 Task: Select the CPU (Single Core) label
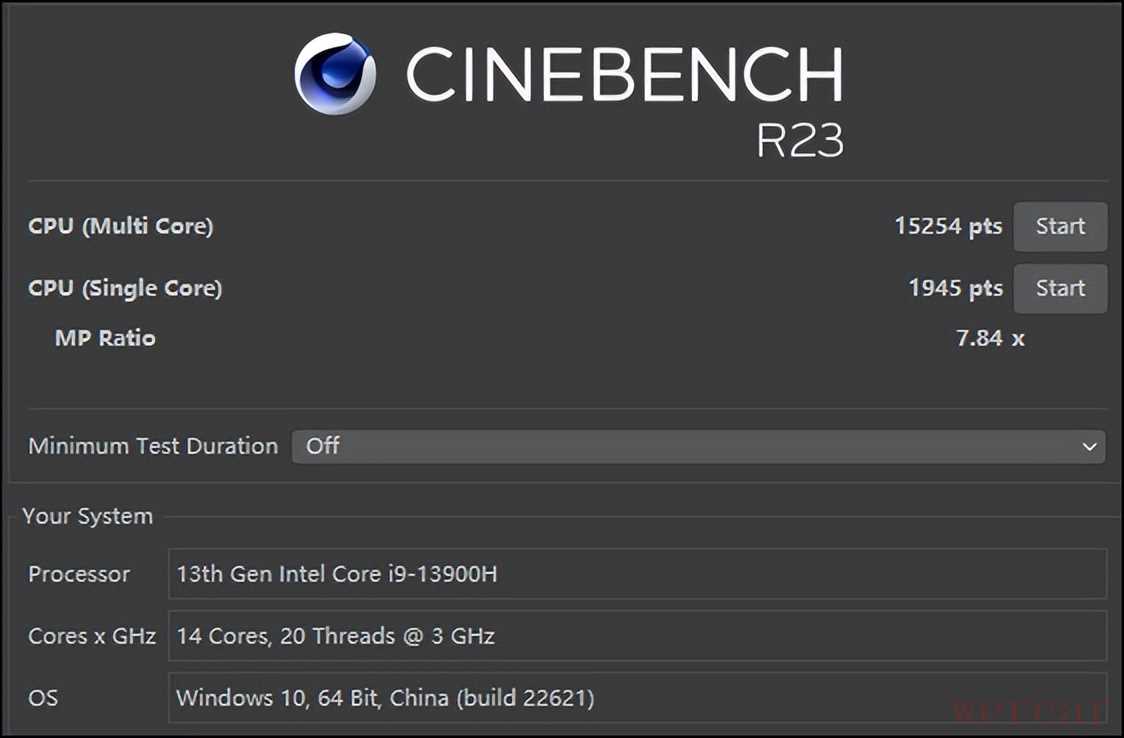[125, 288]
